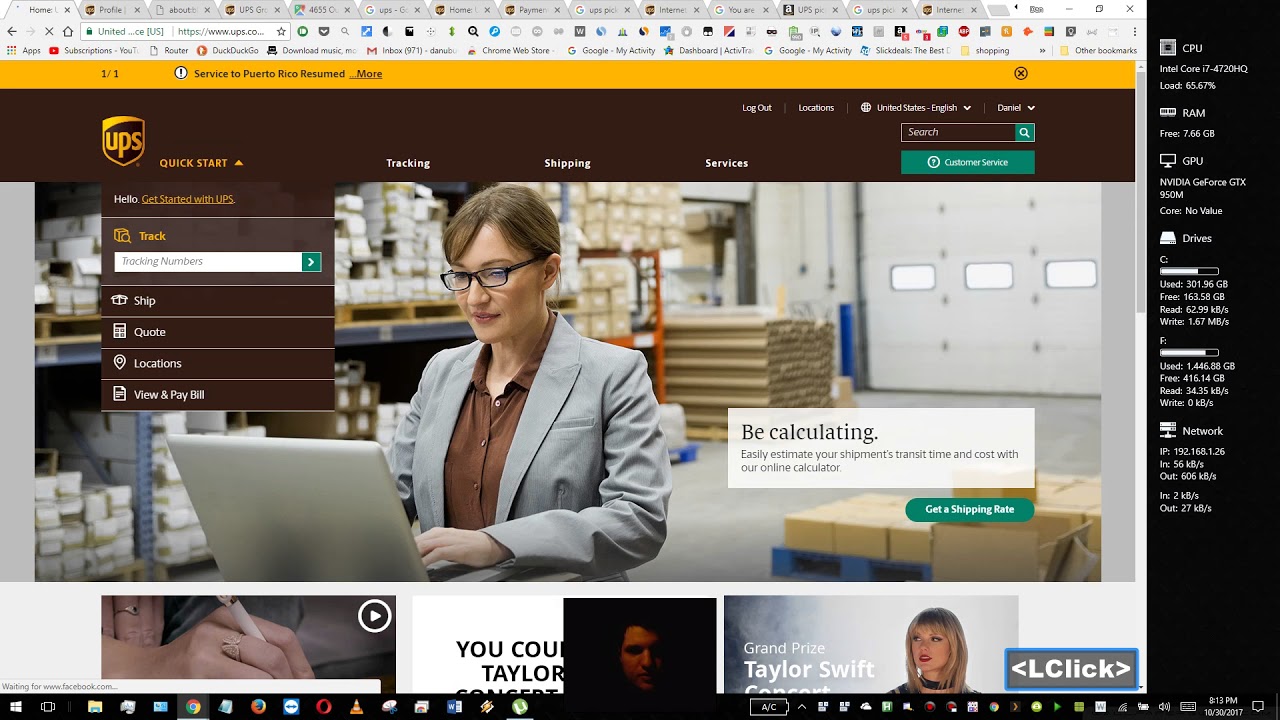The image size is (1280, 720).
Task: Open Ship from Quick Start menu
Action: pyautogui.click(x=217, y=300)
